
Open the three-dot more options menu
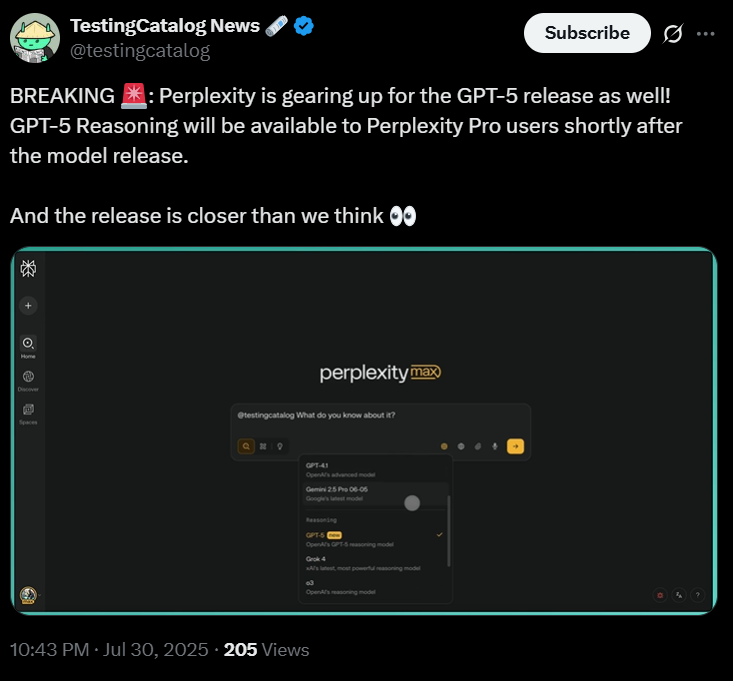[x=706, y=33]
